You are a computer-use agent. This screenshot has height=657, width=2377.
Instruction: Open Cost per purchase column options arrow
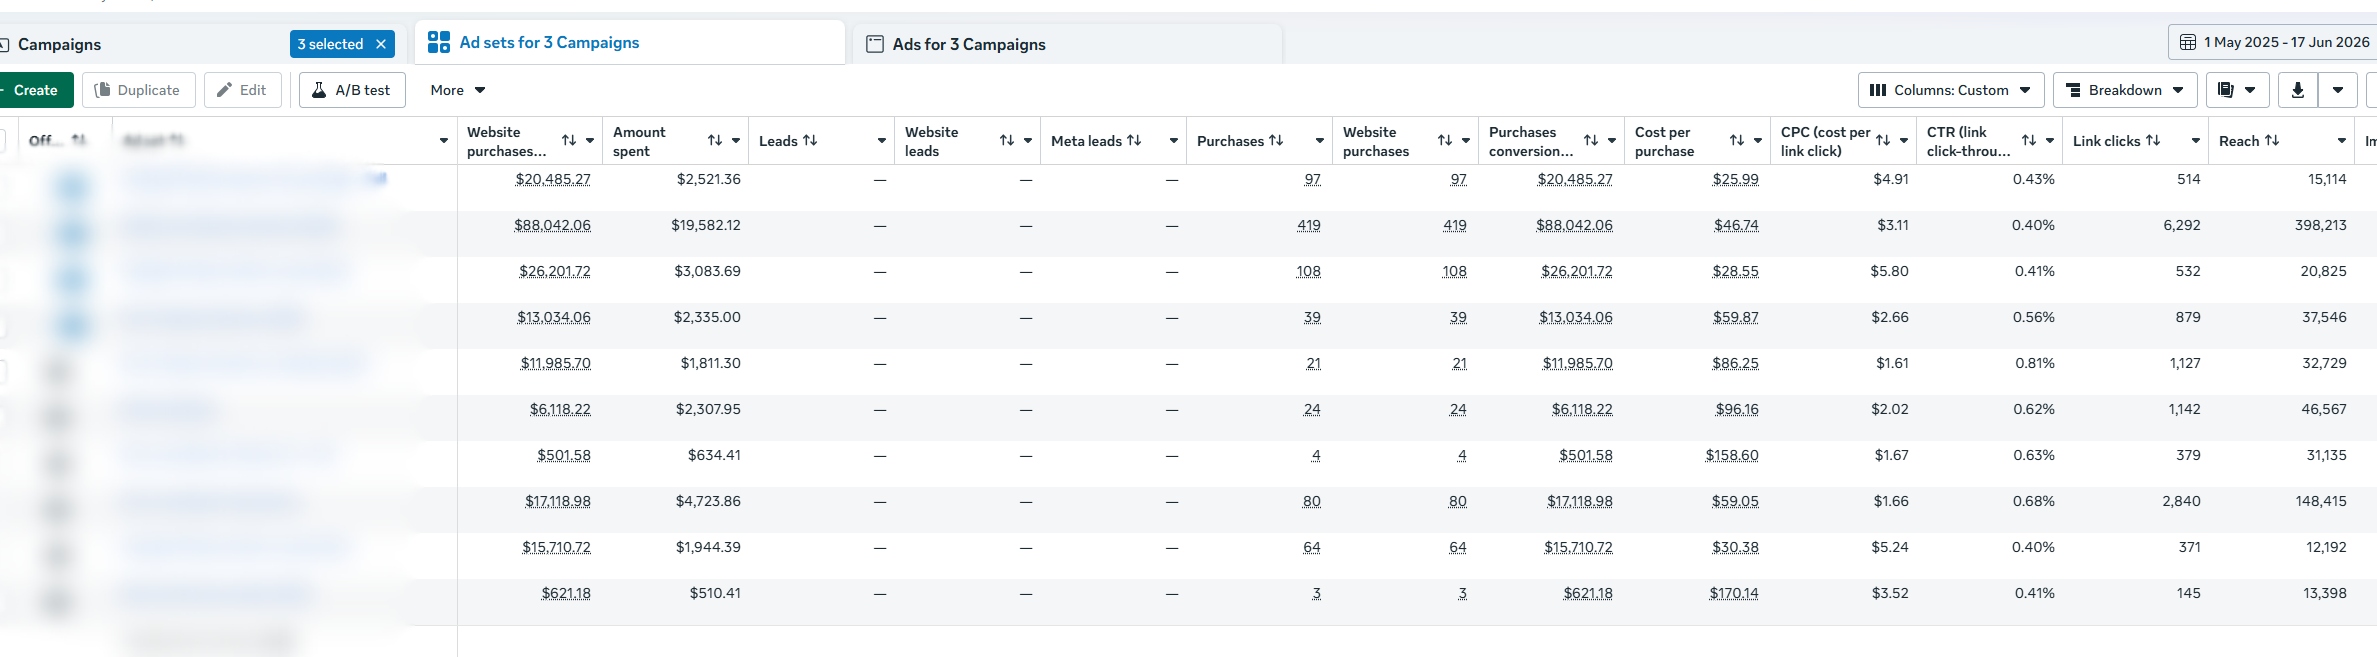[1758, 141]
